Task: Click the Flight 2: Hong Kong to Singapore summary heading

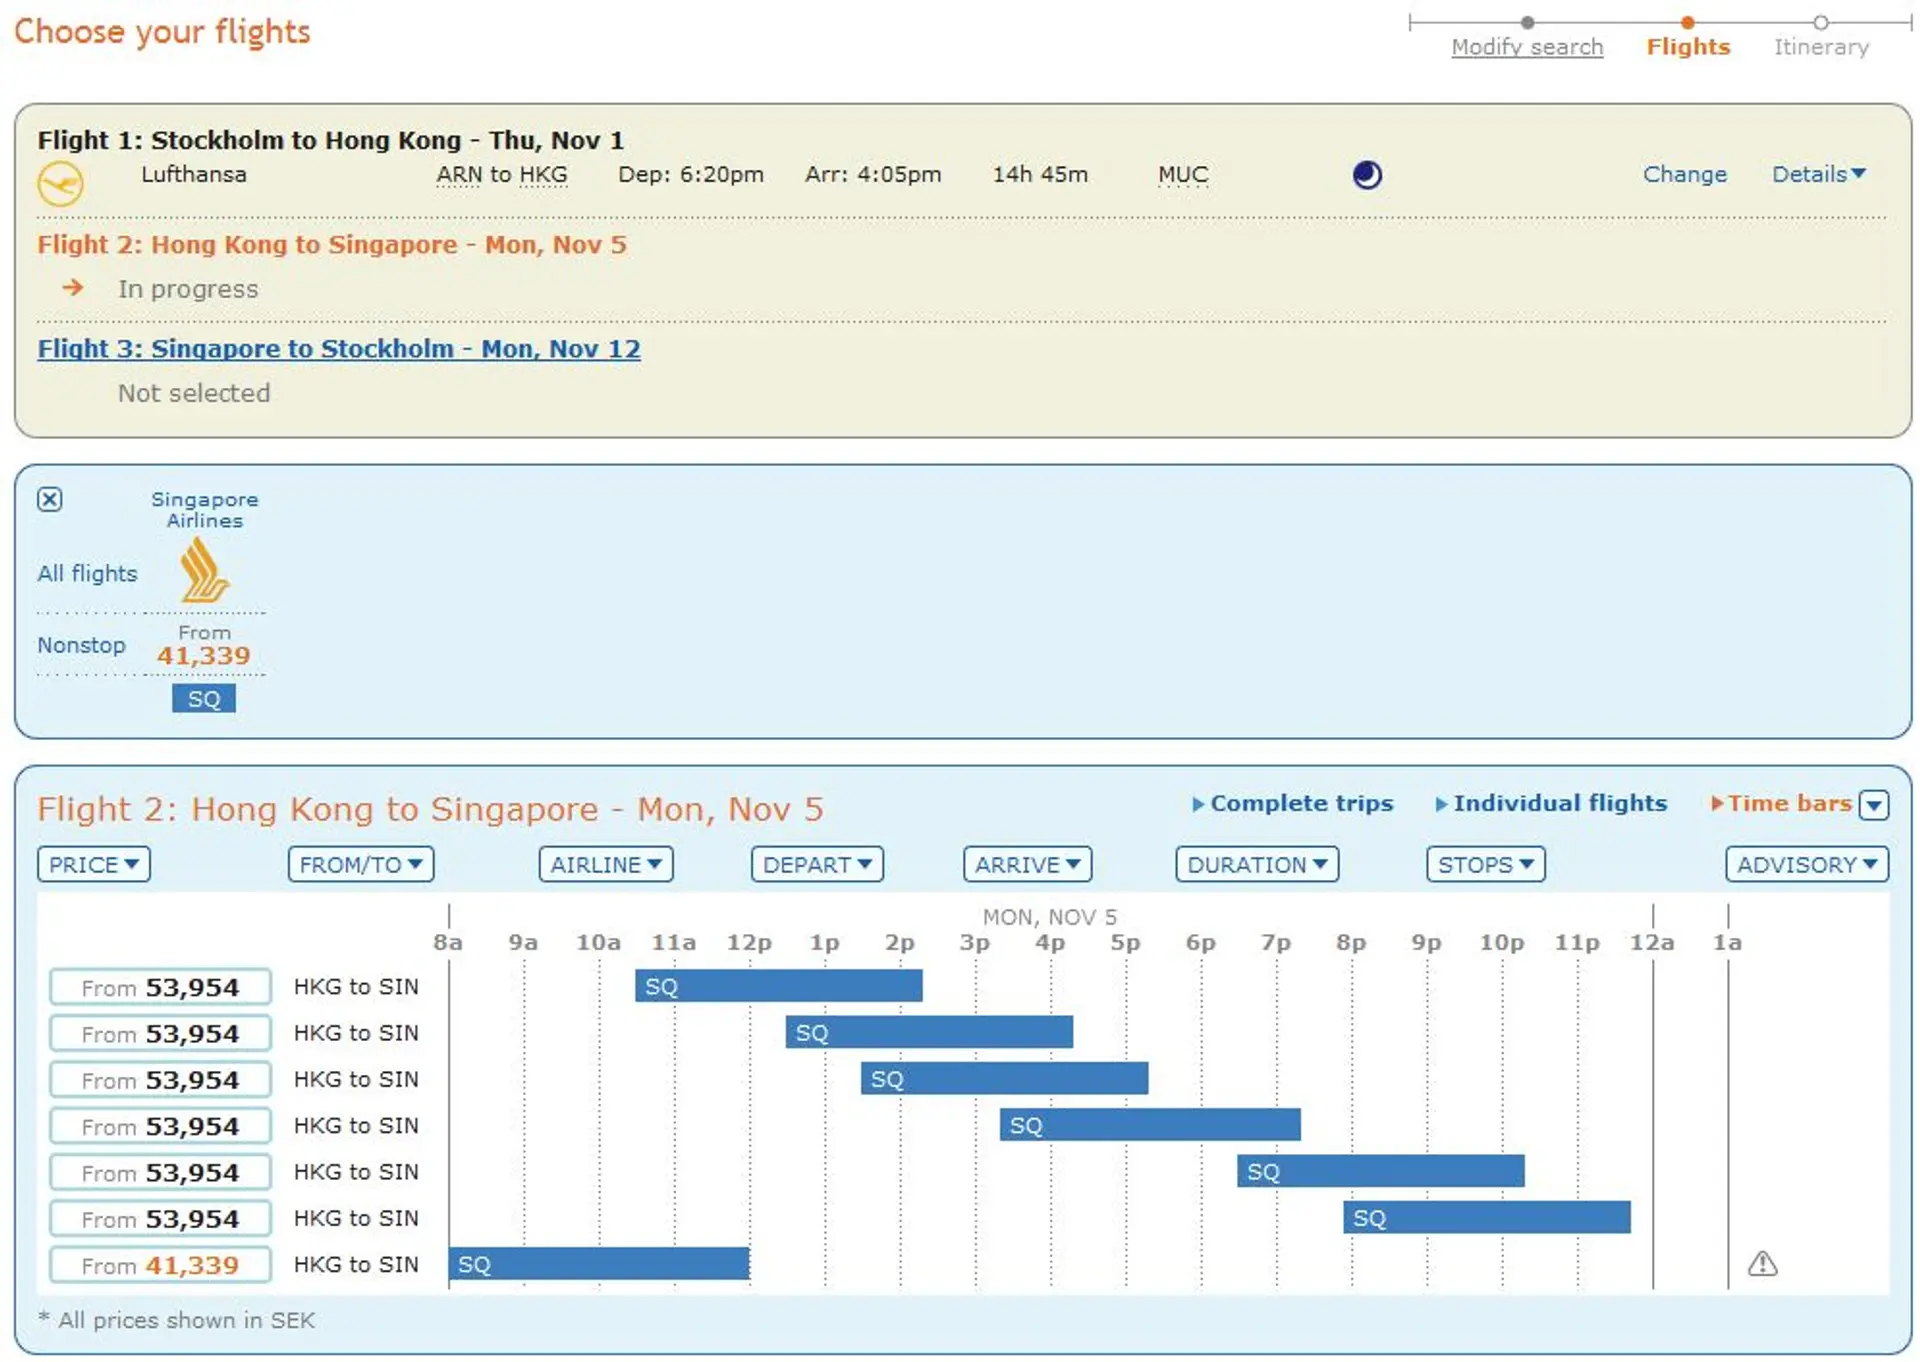Action: (331, 245)
